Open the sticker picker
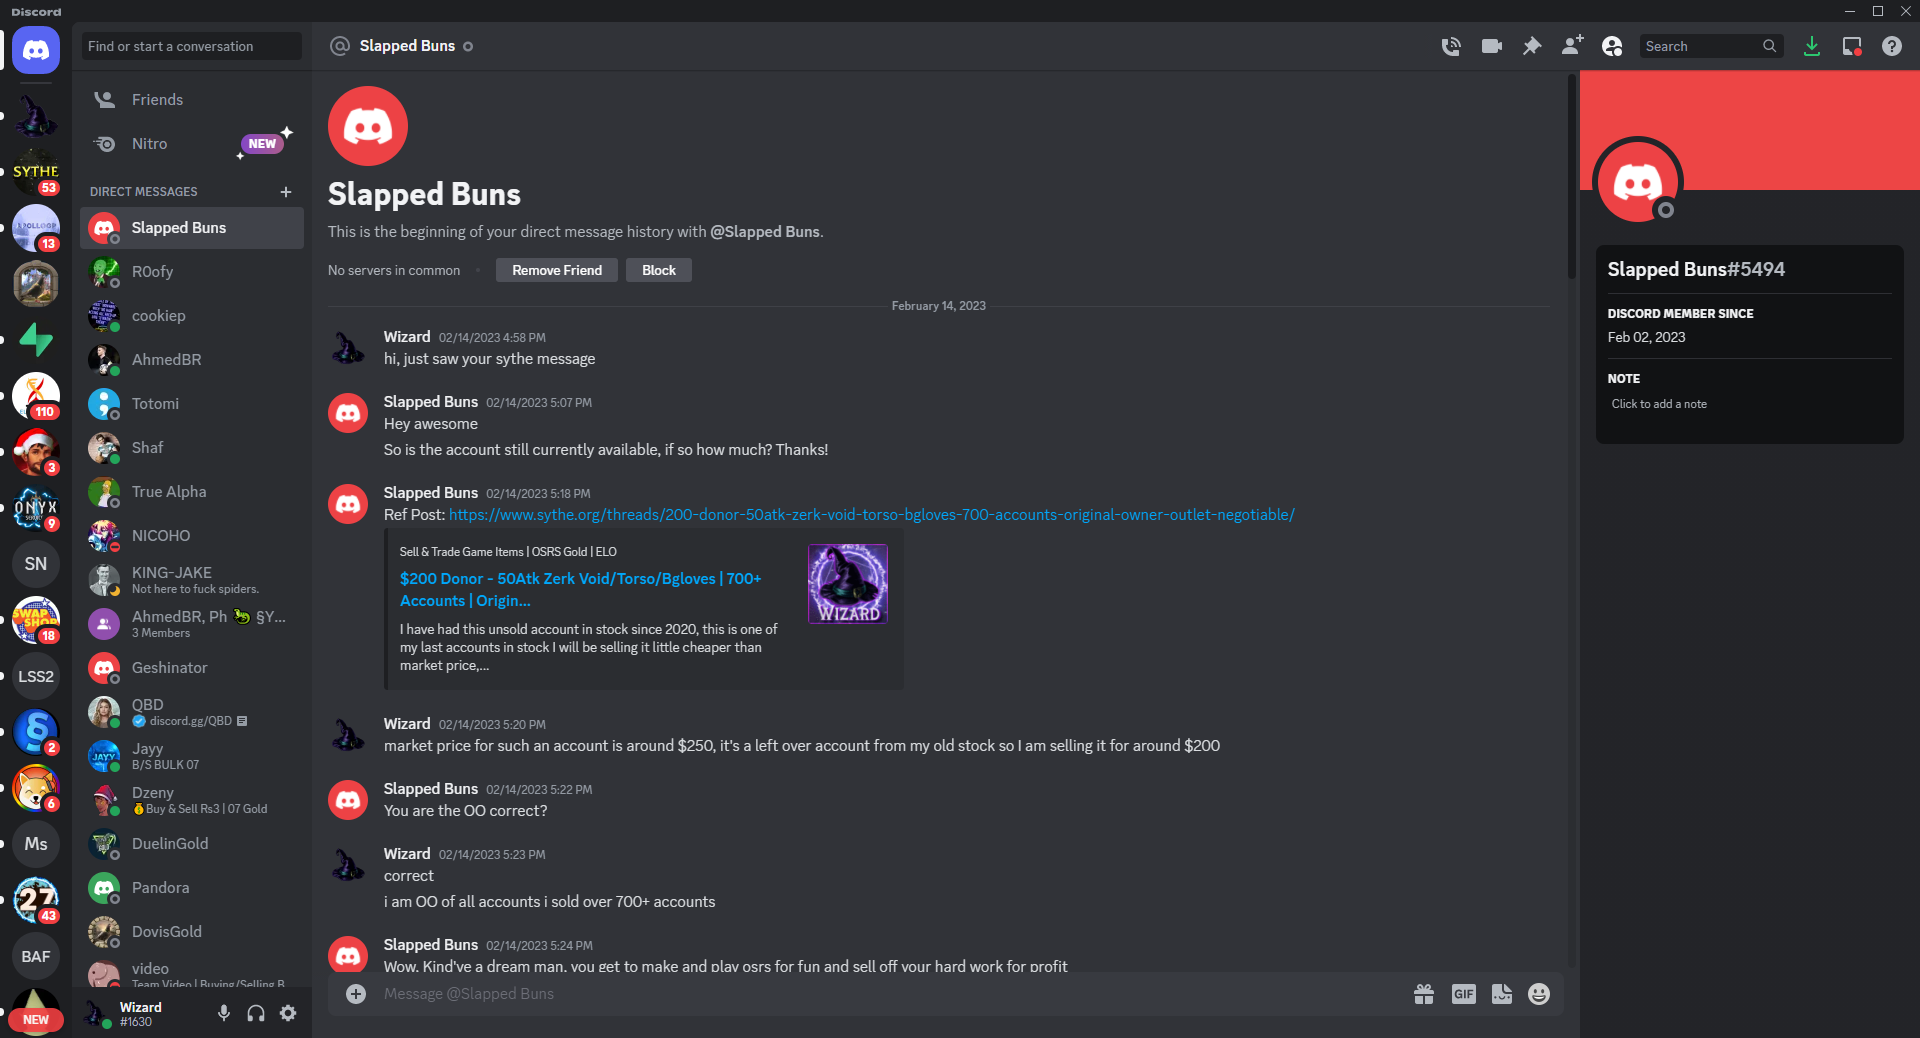Viewport: 1920px width, 1038px height. 1501,994
